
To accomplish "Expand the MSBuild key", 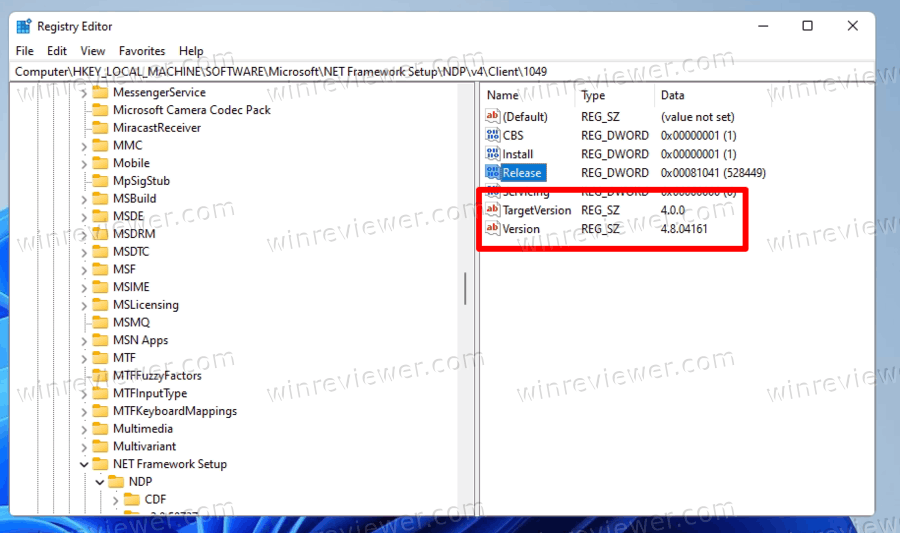I will (84, 200).
